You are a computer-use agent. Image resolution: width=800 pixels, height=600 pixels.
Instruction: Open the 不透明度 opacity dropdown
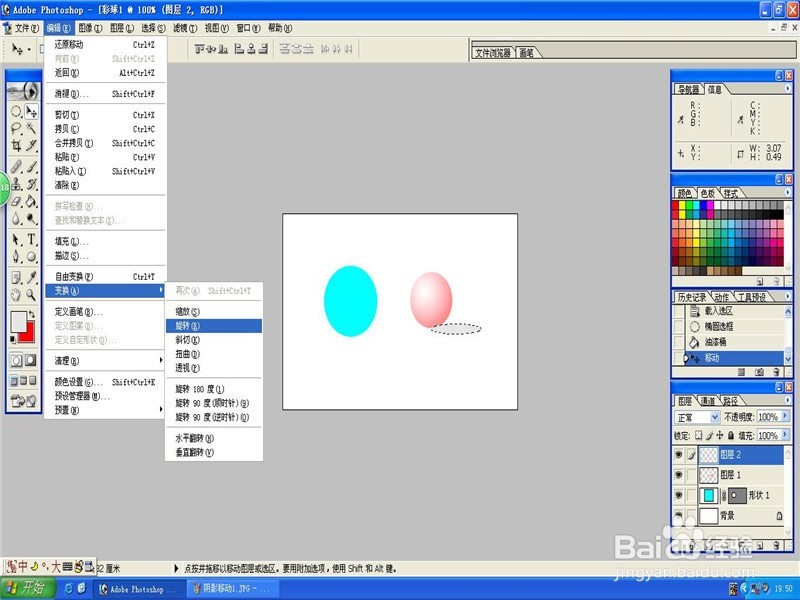785,415
